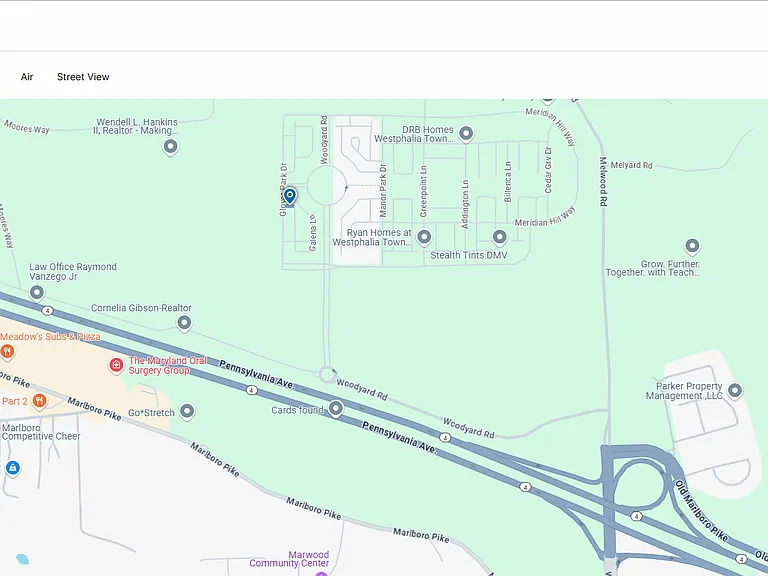
Task: Click the Cedar Grv Dr label
Action: coord(548,170)
